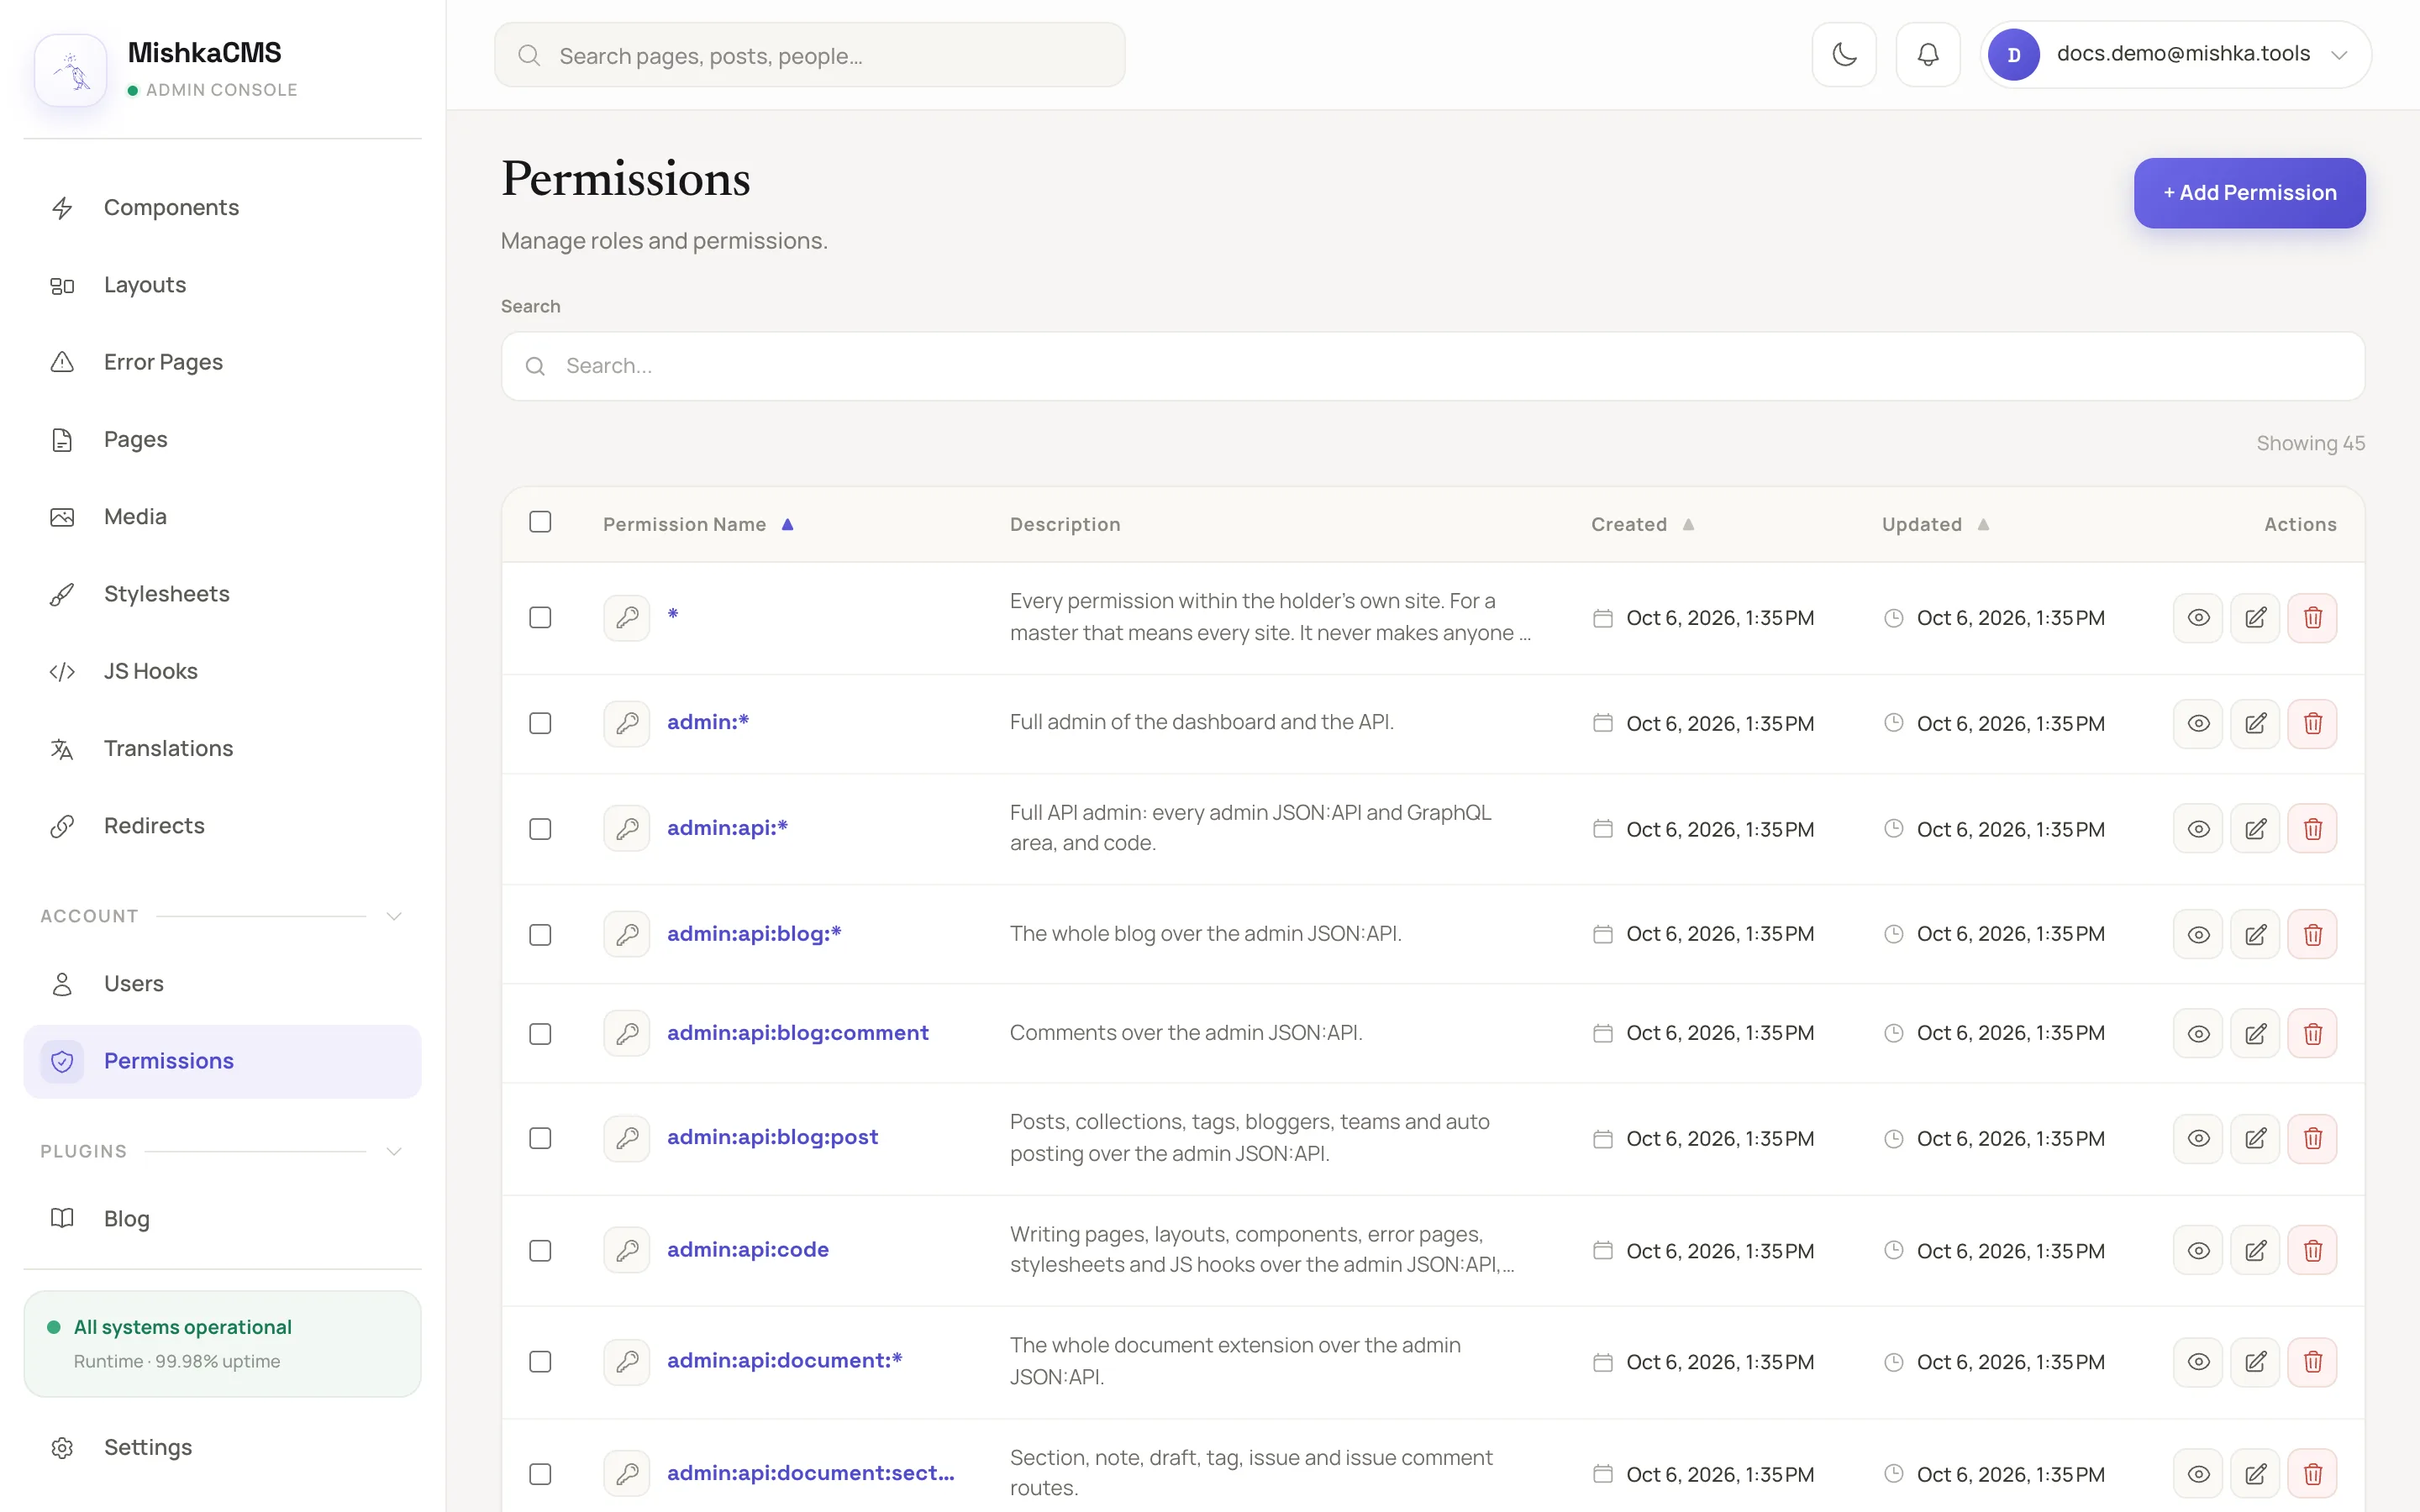This screenshot has width=2420, height=1512.
Task: Navigate to Translations
Action: pos(222,749)
